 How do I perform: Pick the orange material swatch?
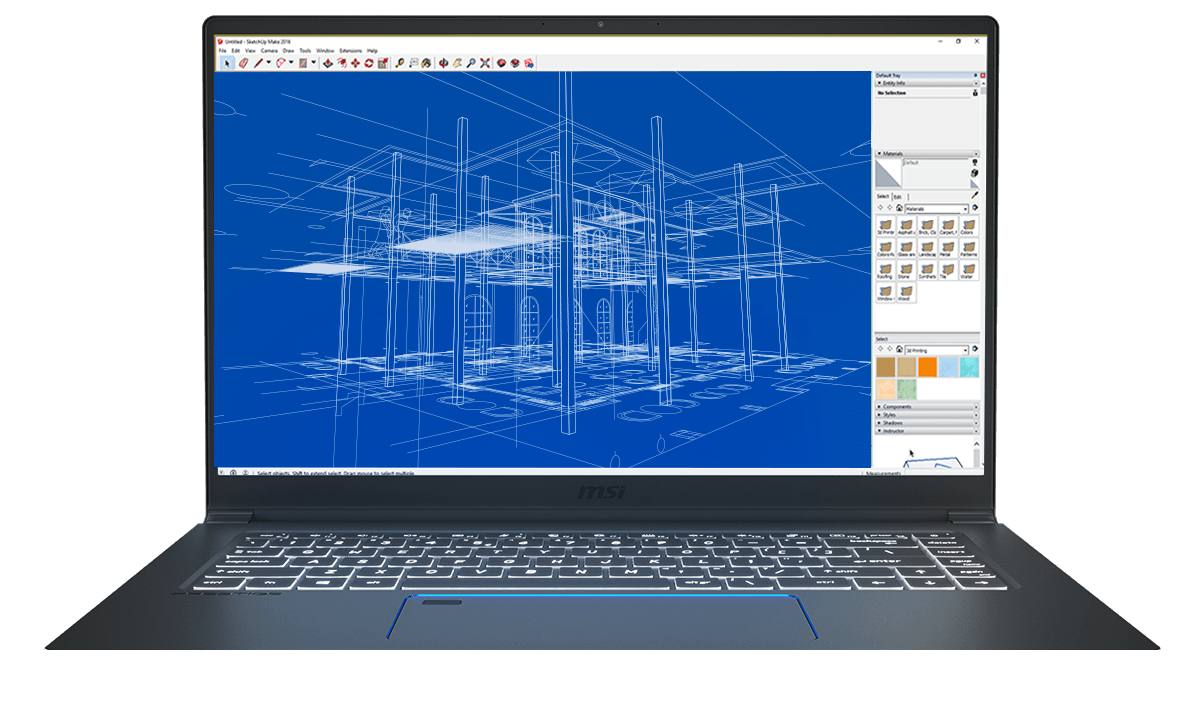927,367
